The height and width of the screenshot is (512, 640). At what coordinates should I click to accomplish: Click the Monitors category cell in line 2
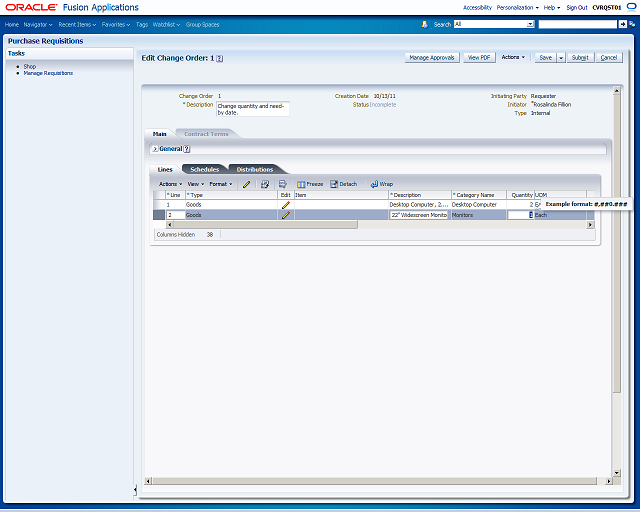coord(479,215)
